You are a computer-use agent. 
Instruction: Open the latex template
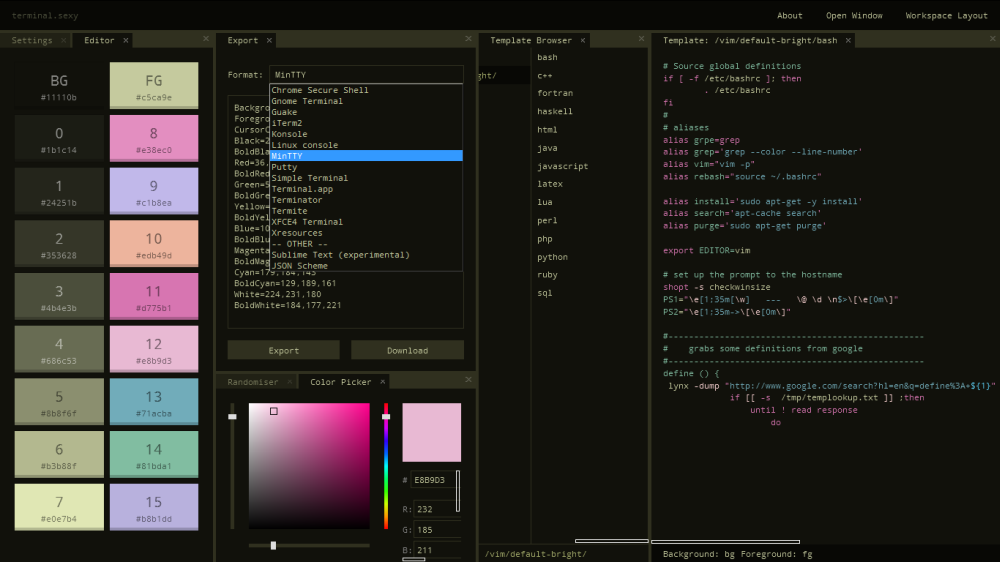(550, 184)
